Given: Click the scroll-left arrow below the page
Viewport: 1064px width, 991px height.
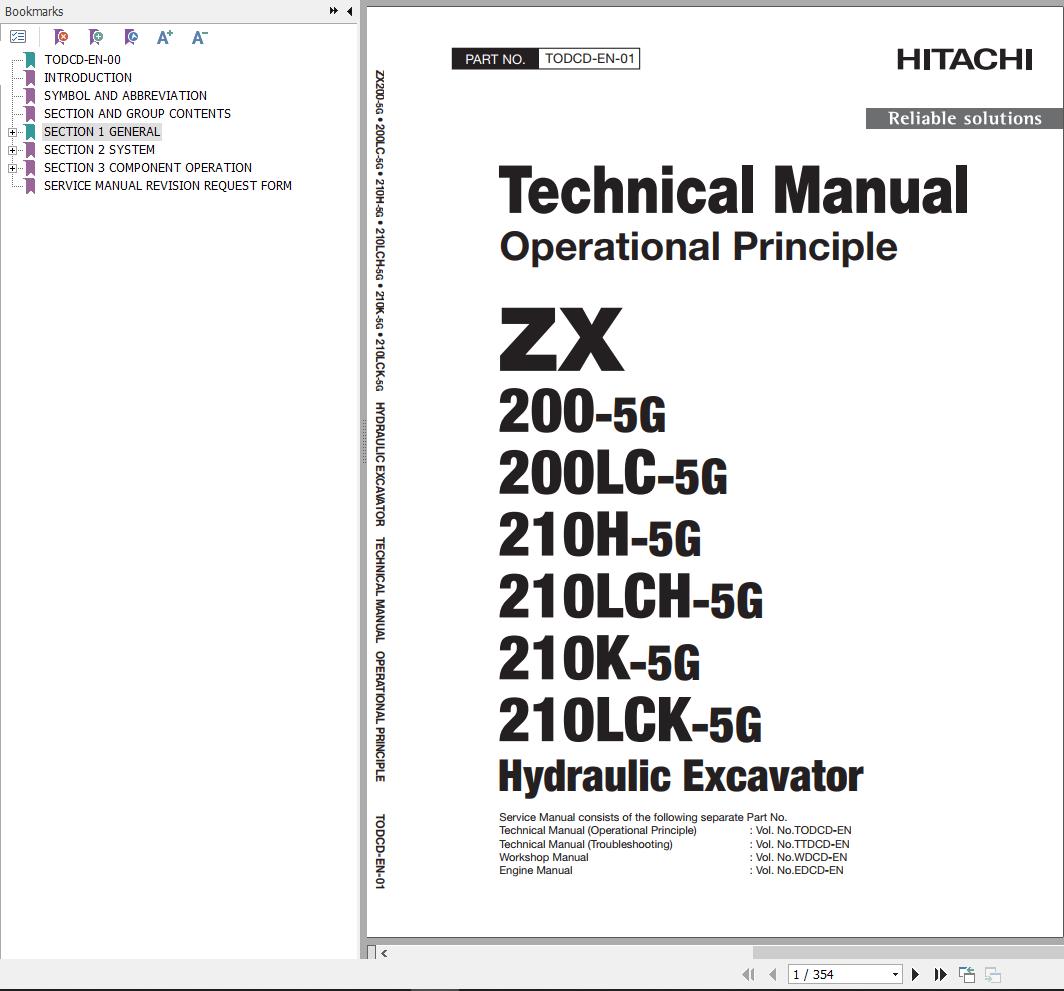Looking at the screenshot, I should point(384,953).
